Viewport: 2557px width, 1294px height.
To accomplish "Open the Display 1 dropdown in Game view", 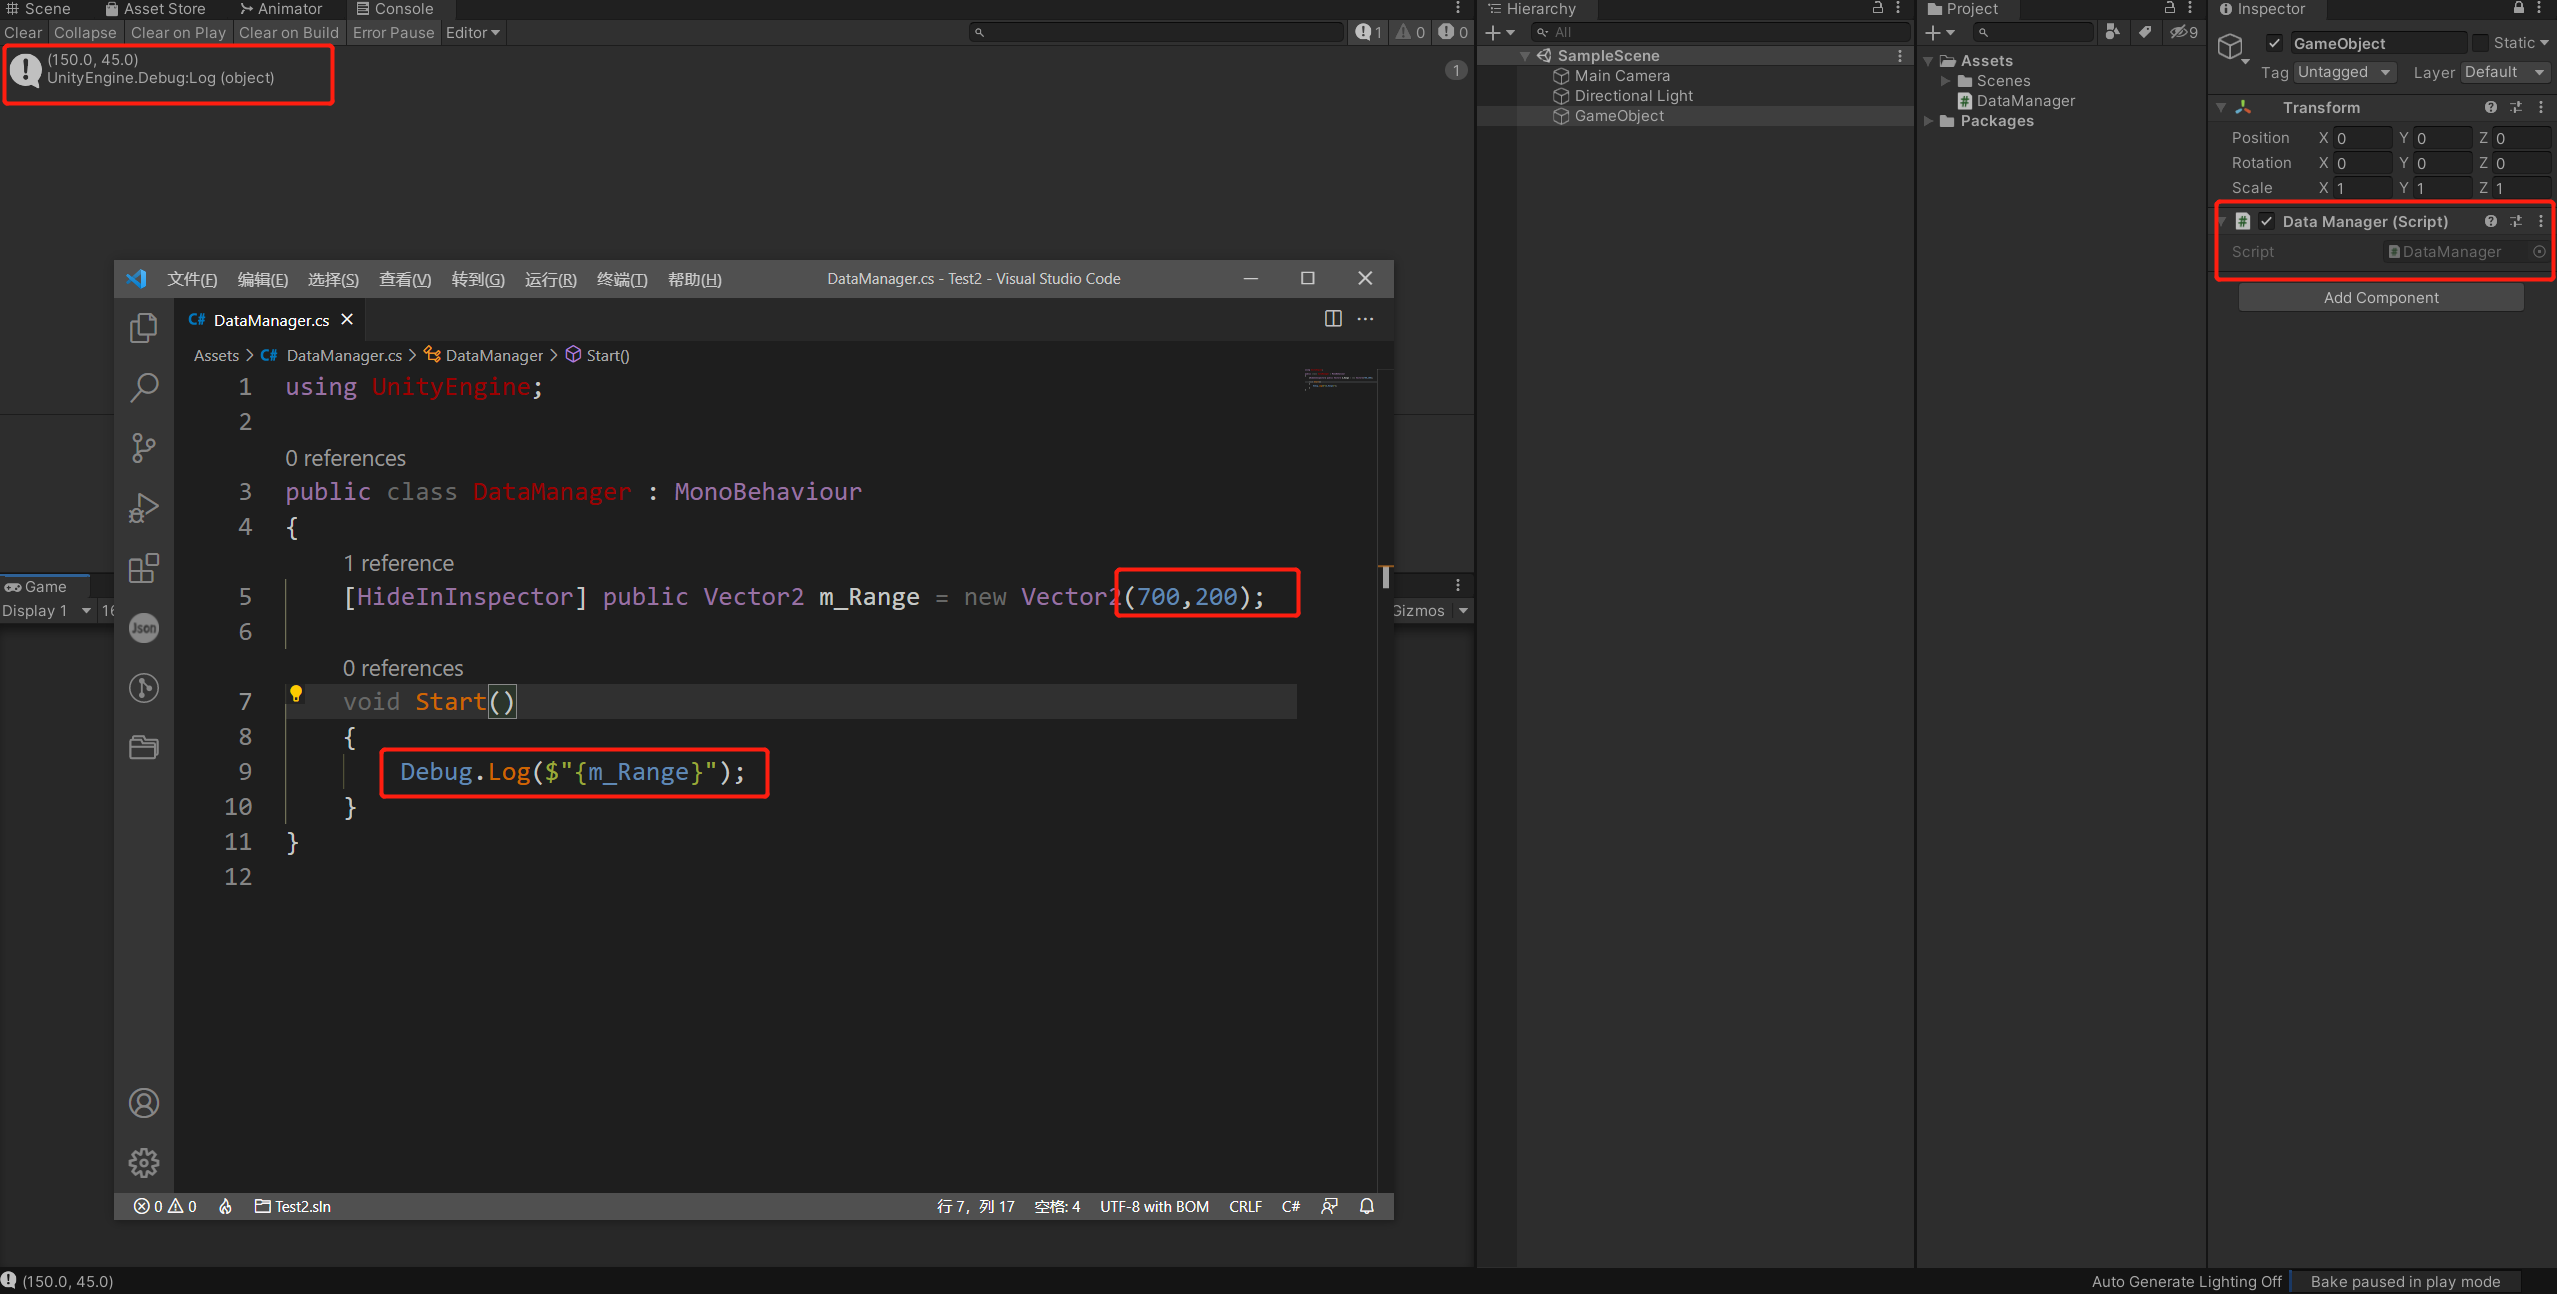I will click(47, 610).
